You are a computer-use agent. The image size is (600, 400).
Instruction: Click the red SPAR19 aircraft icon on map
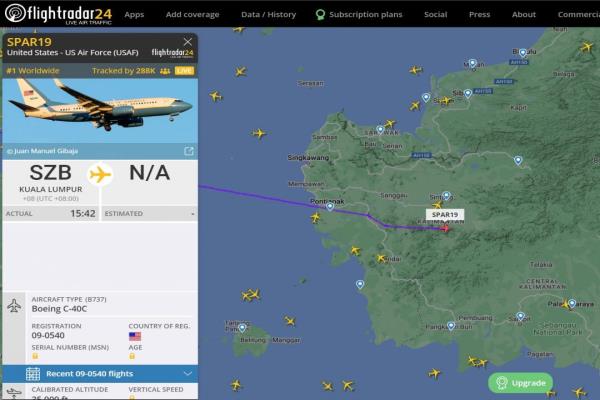point(445,229)
